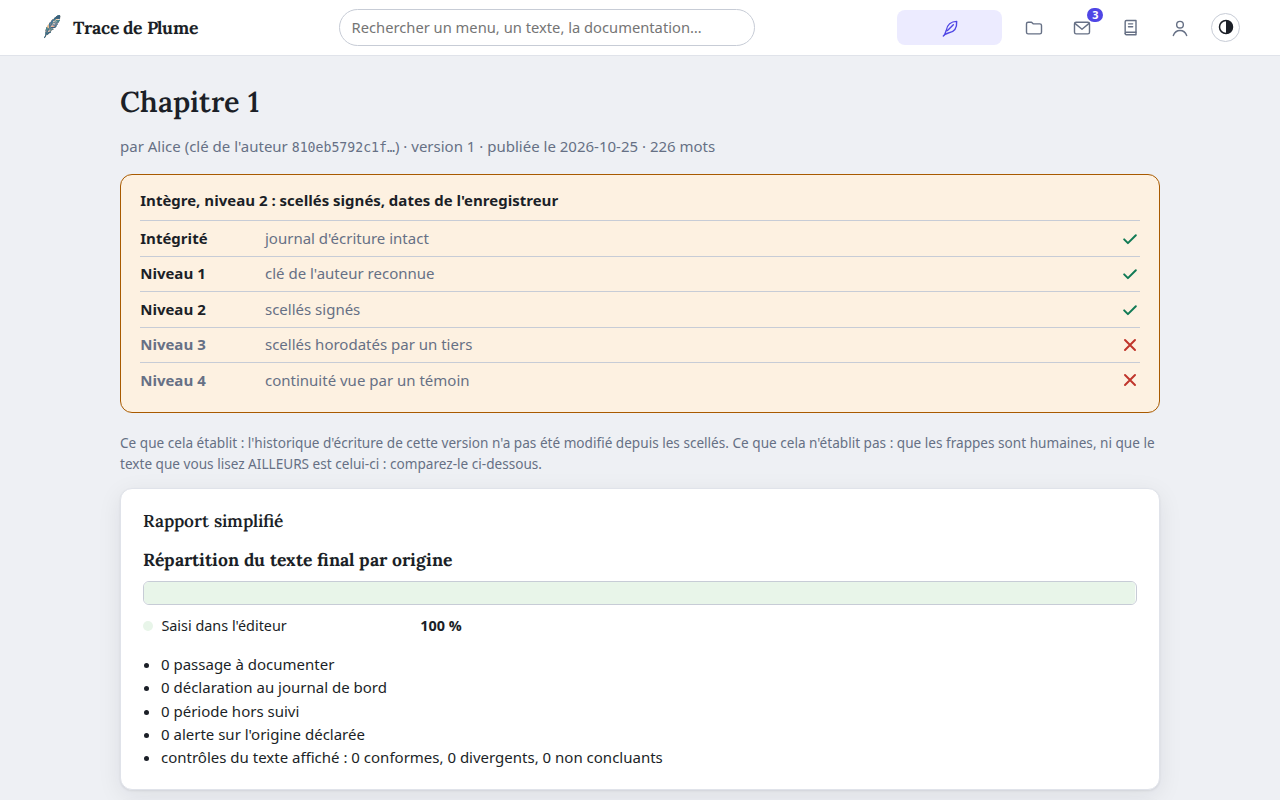Image resolution: width=1280 pixels, height=800 pixels.
Task: Click the "0 alerte sur l'origine déclarée" line
Action: (263, 735)
